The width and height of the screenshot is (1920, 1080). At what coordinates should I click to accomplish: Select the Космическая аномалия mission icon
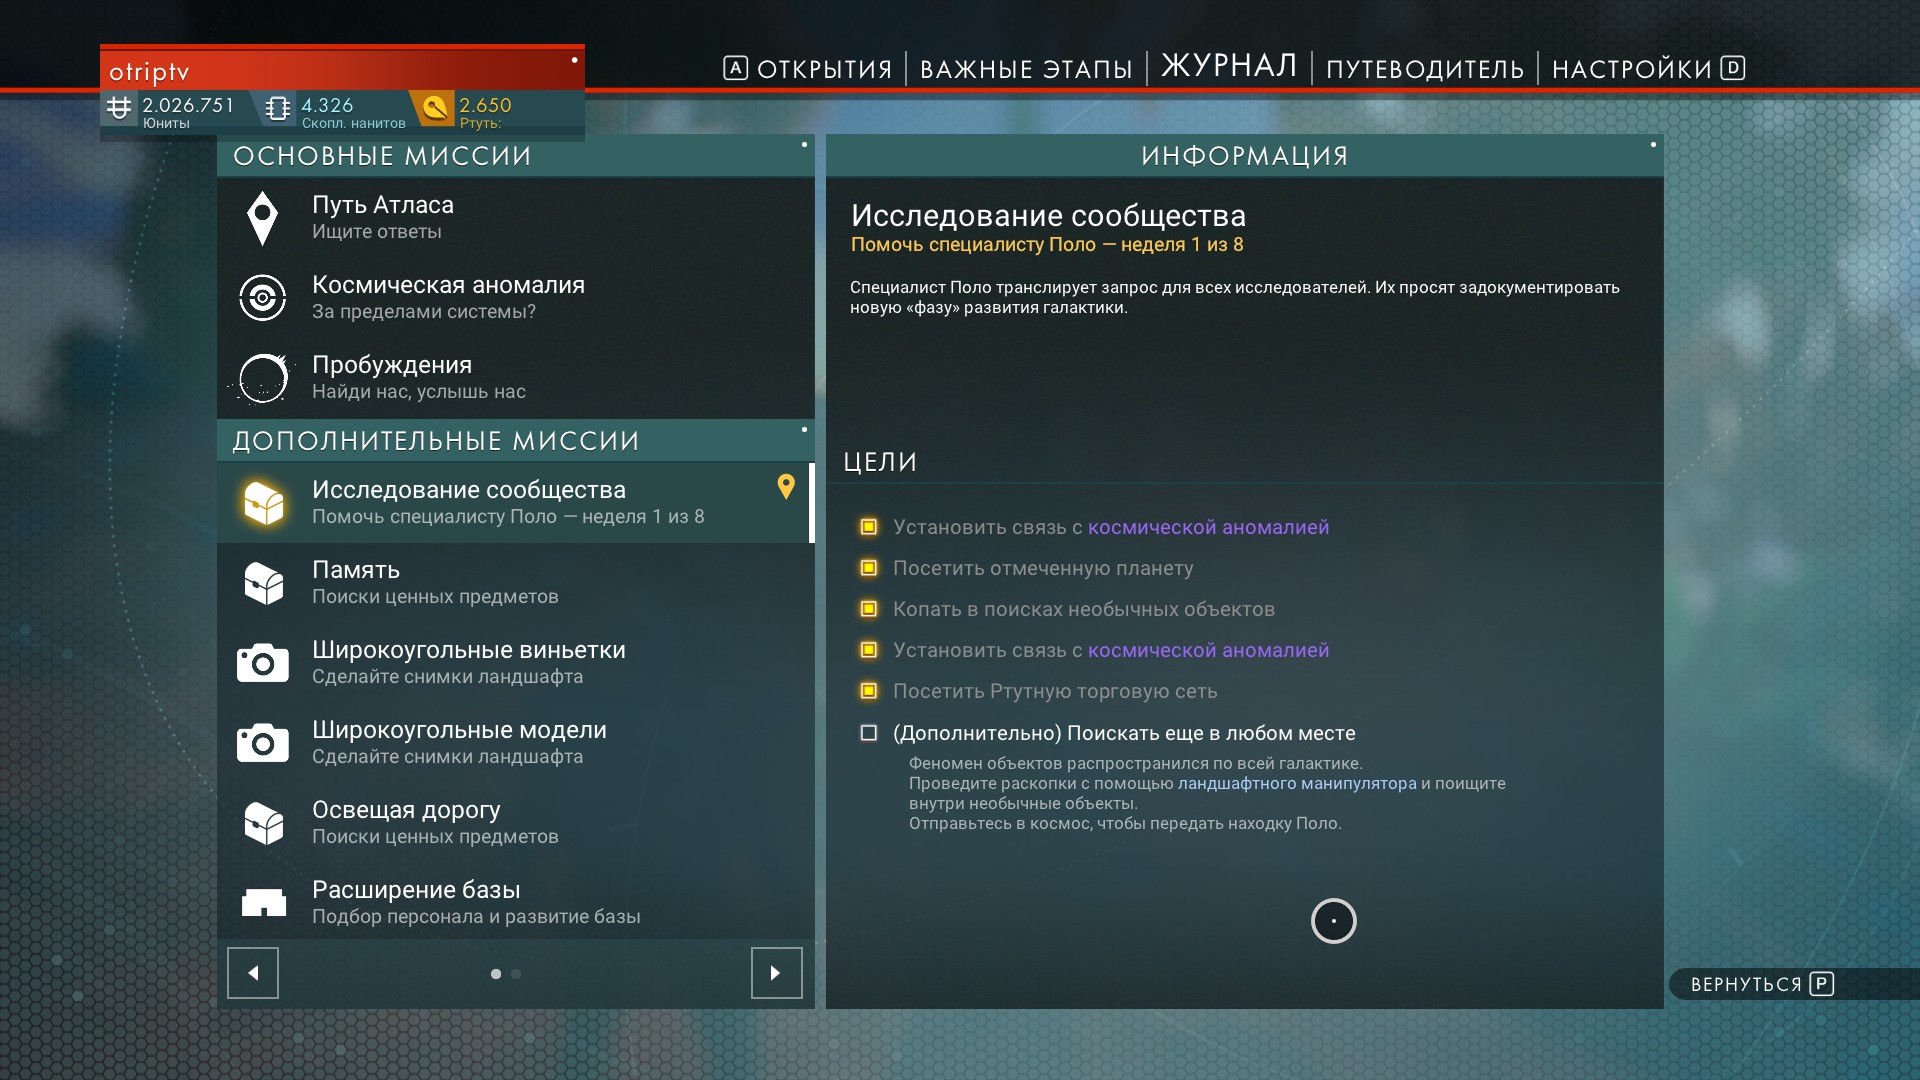[262, 298]
